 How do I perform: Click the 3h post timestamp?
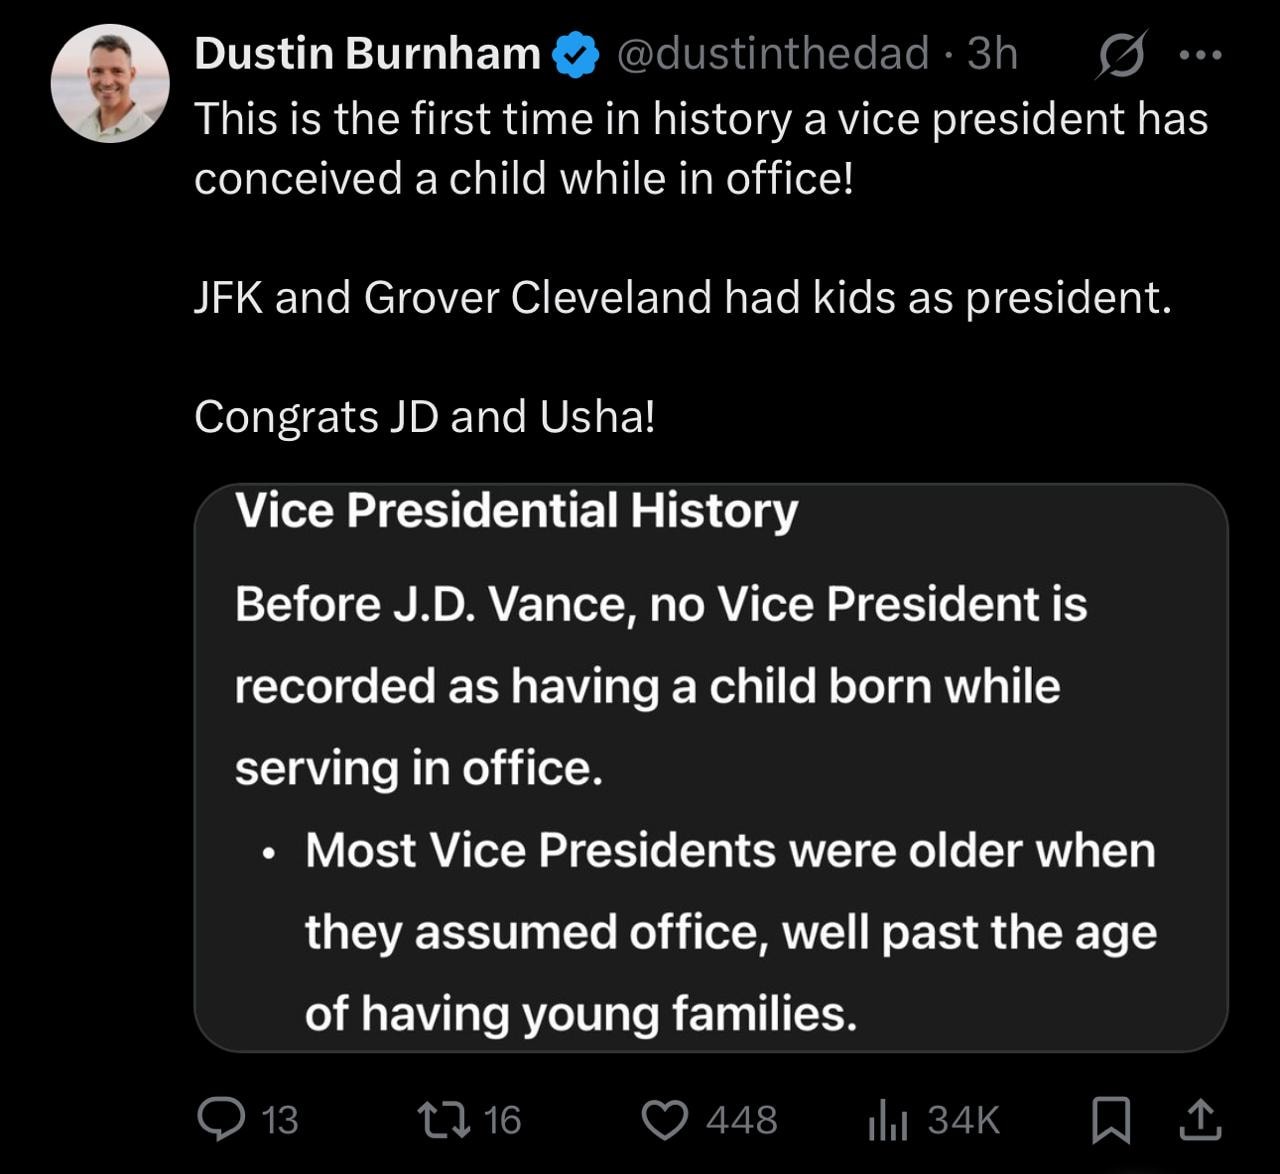992,54
